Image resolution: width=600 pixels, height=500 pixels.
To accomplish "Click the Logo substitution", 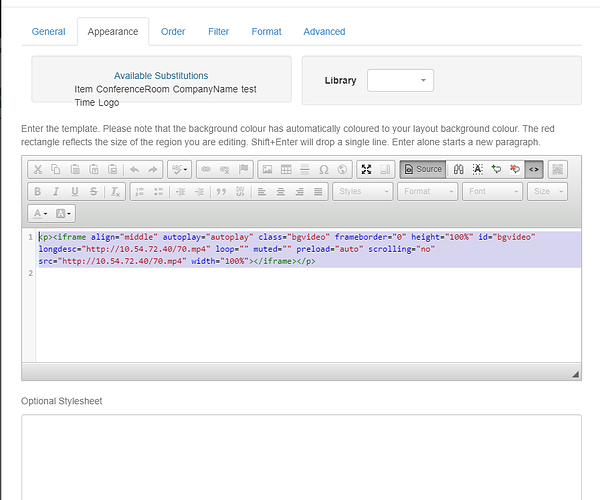I will click(109, 103).
